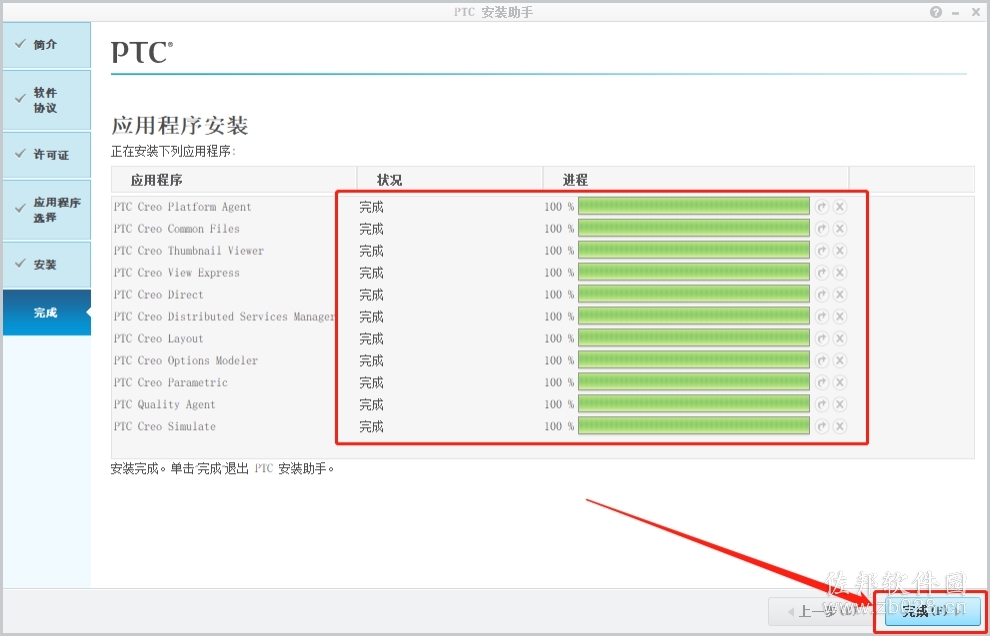Click the 上一步 back button
990x636 pixels.
coord(823,611)
